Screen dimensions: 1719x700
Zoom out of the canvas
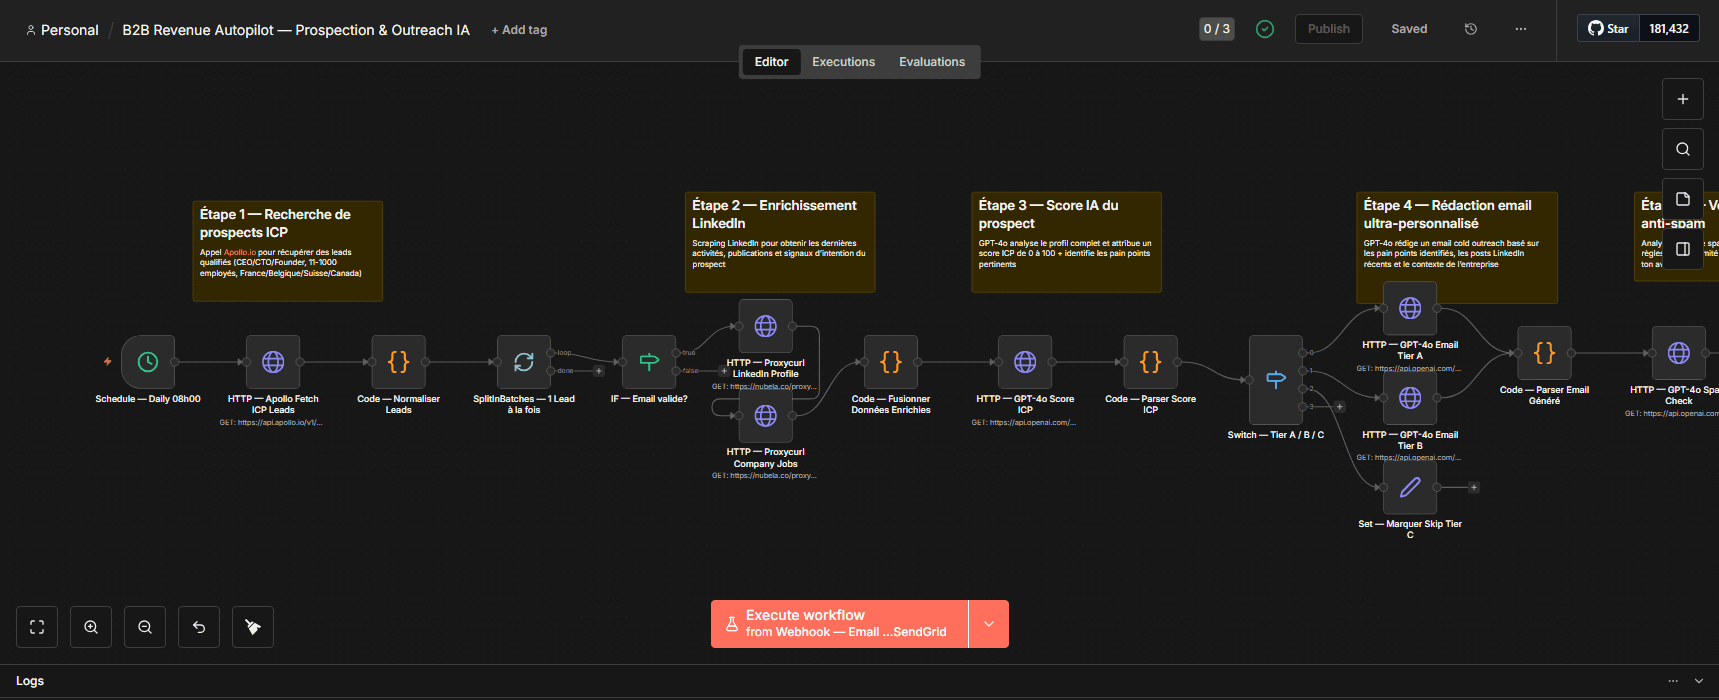[x=145, y=627]
